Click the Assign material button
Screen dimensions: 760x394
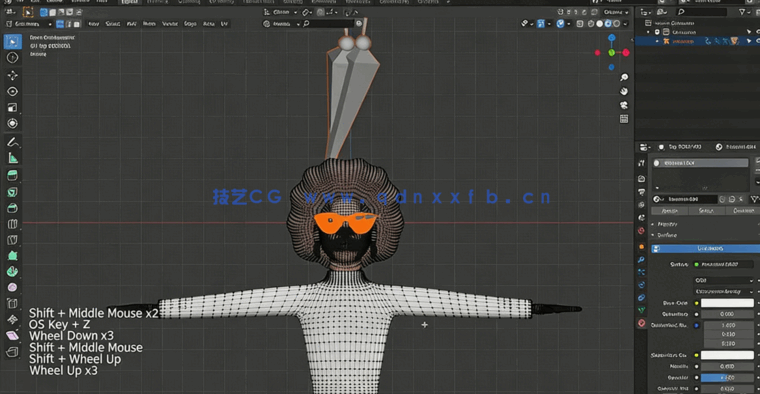pos(669,211)
